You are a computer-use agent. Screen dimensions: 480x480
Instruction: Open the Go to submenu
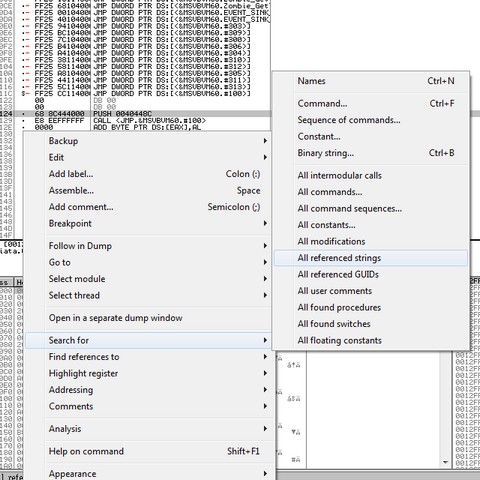pos(149,262)
